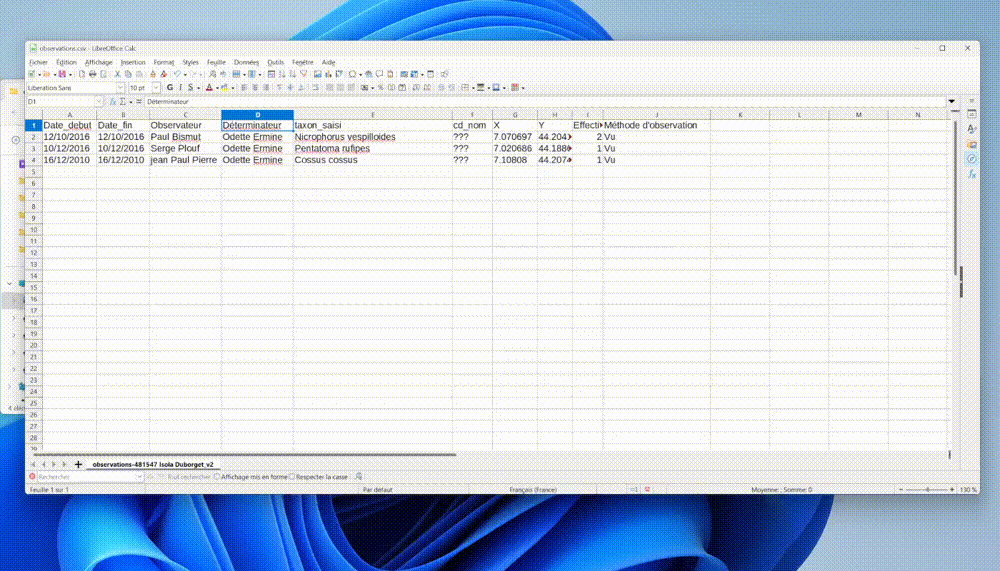Screen dimensions: 1000x571
Task: Select the Méthode d'observation header cell
Action: [656, 125]
